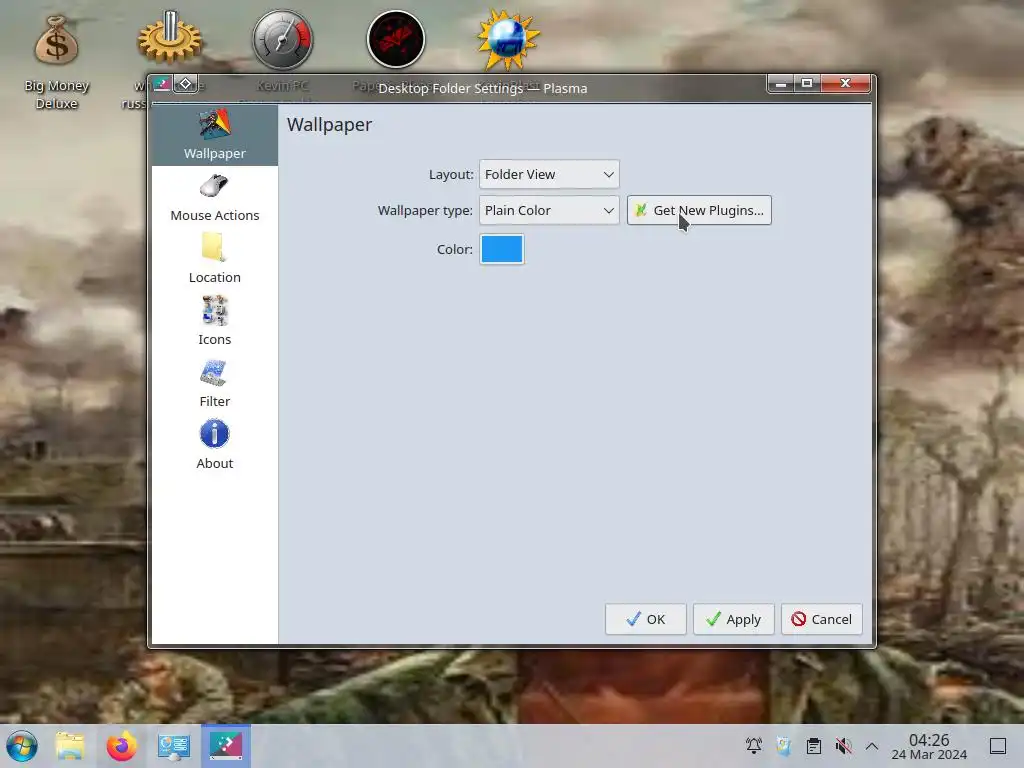Open the Location settings page
Viewport: 1024px width, 768px height.
[x=214, y=260]
